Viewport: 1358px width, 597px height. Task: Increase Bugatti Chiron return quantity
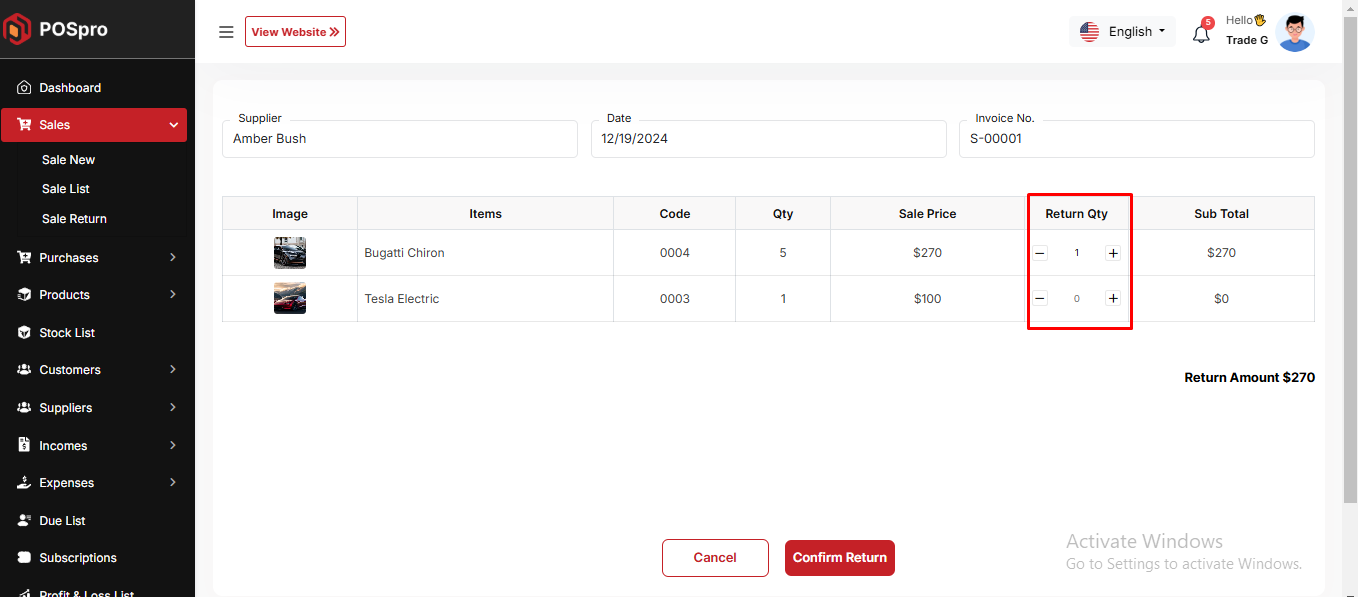click(x=1113, y=253)
